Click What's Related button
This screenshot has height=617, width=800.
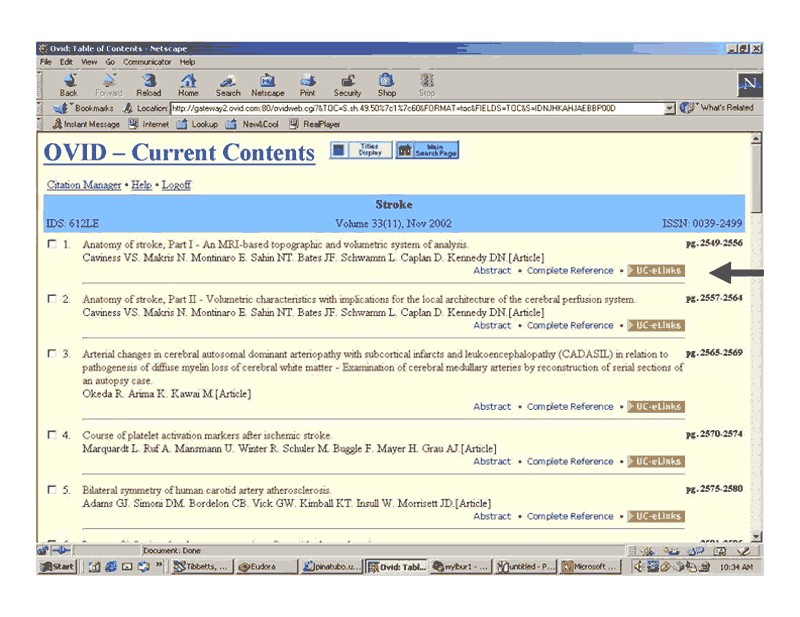(x=717, y=108)
